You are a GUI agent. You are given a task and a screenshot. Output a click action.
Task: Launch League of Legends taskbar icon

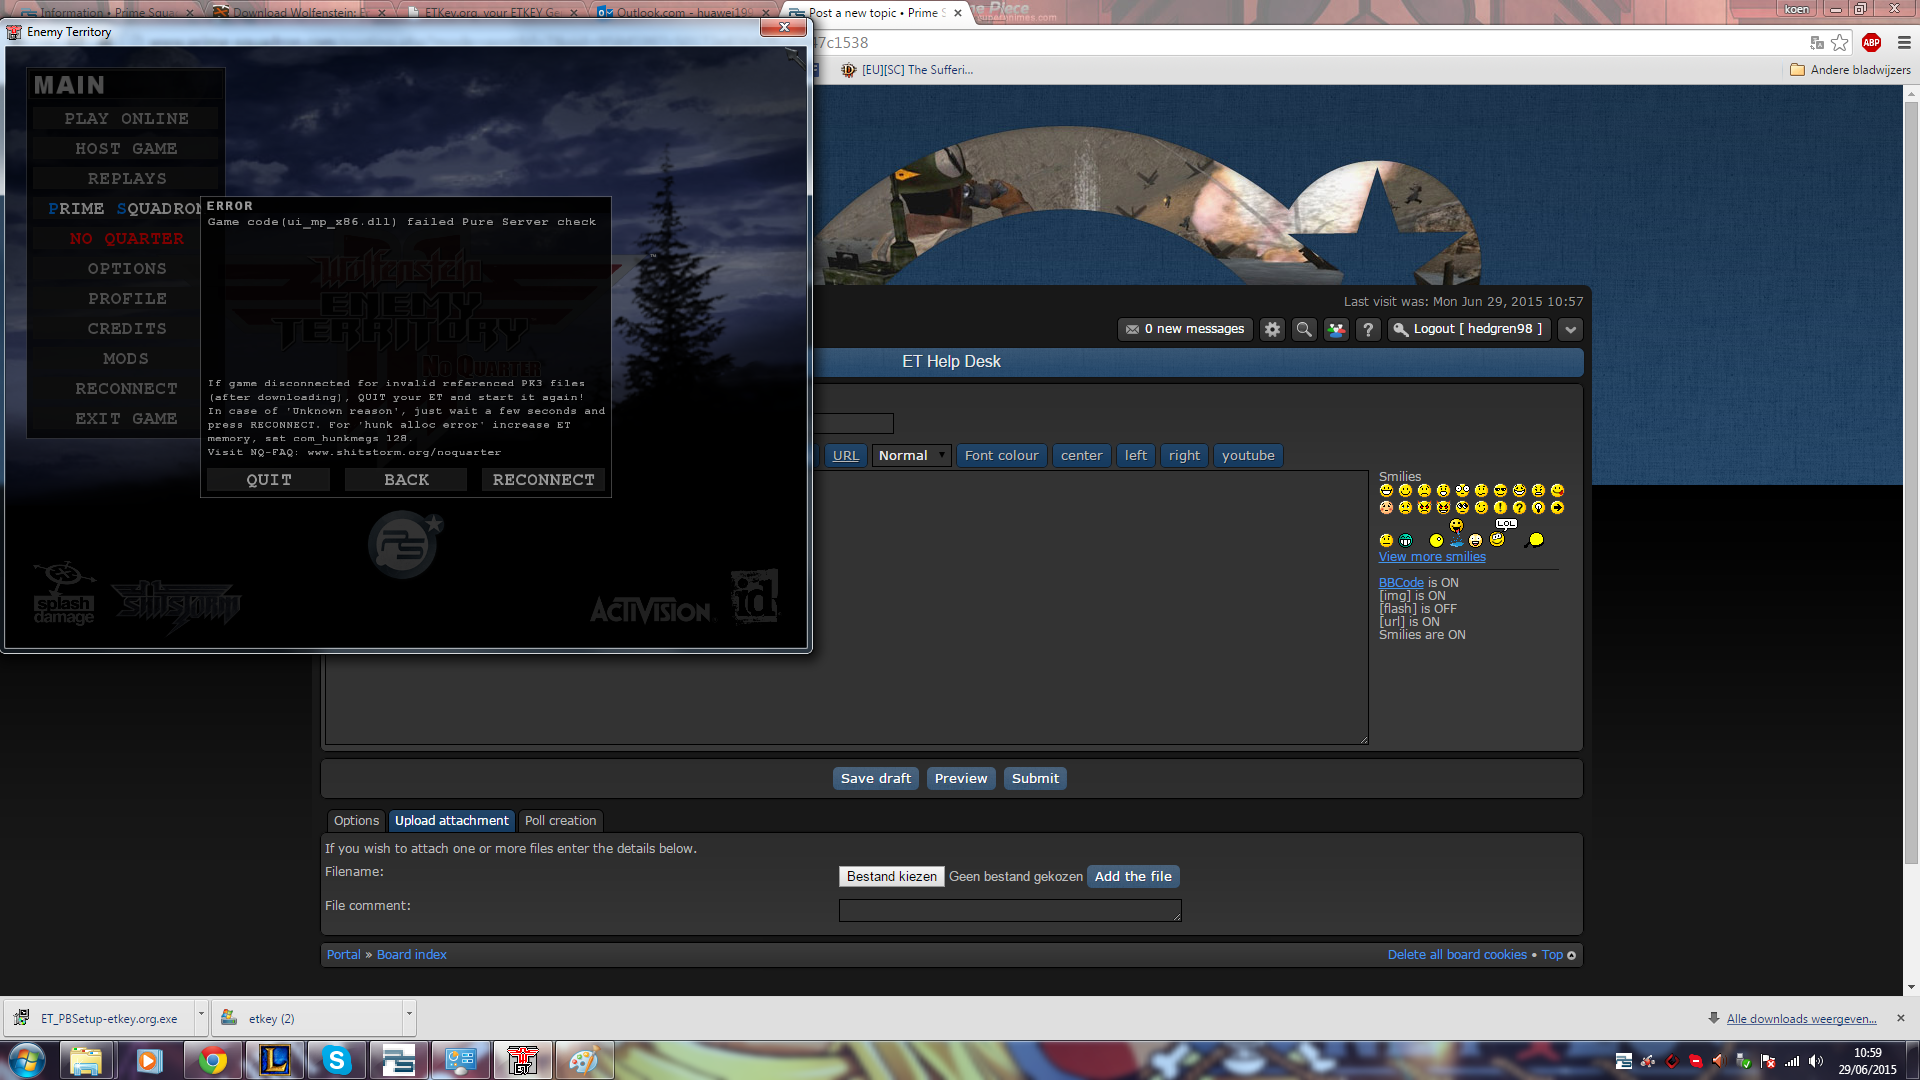(x=275, y=1060)
